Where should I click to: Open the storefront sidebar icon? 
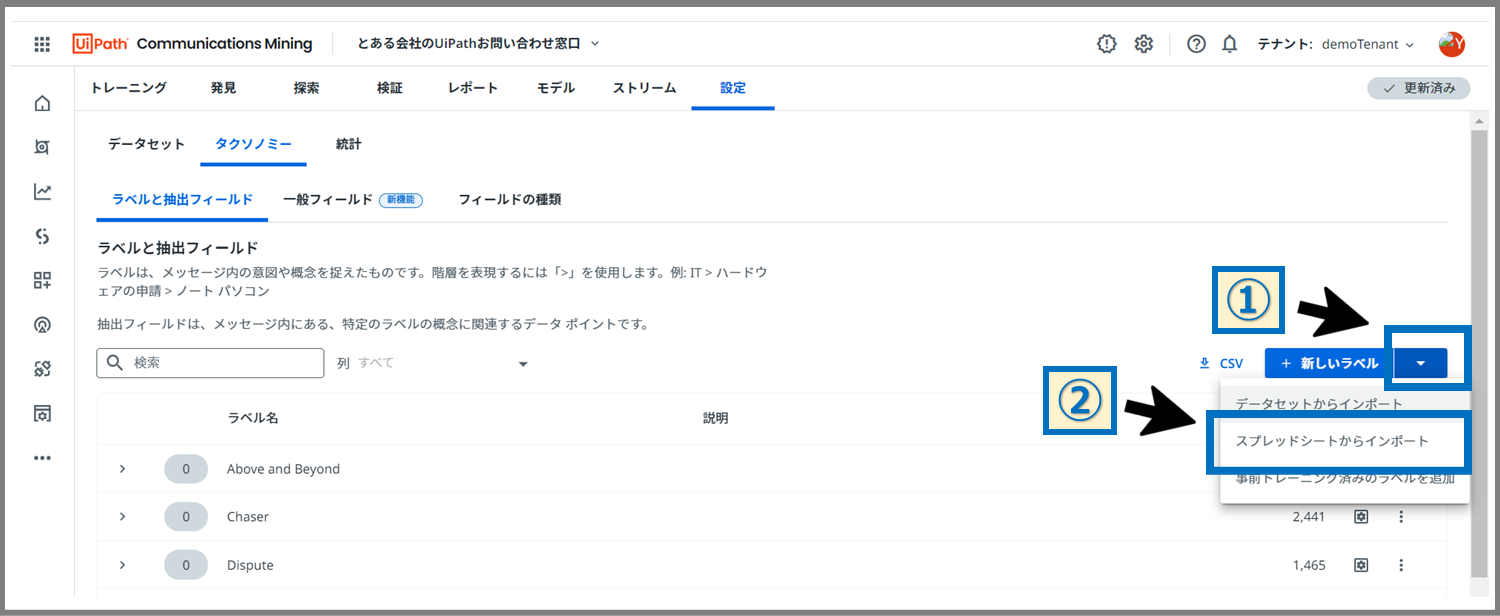pos(42,413)
